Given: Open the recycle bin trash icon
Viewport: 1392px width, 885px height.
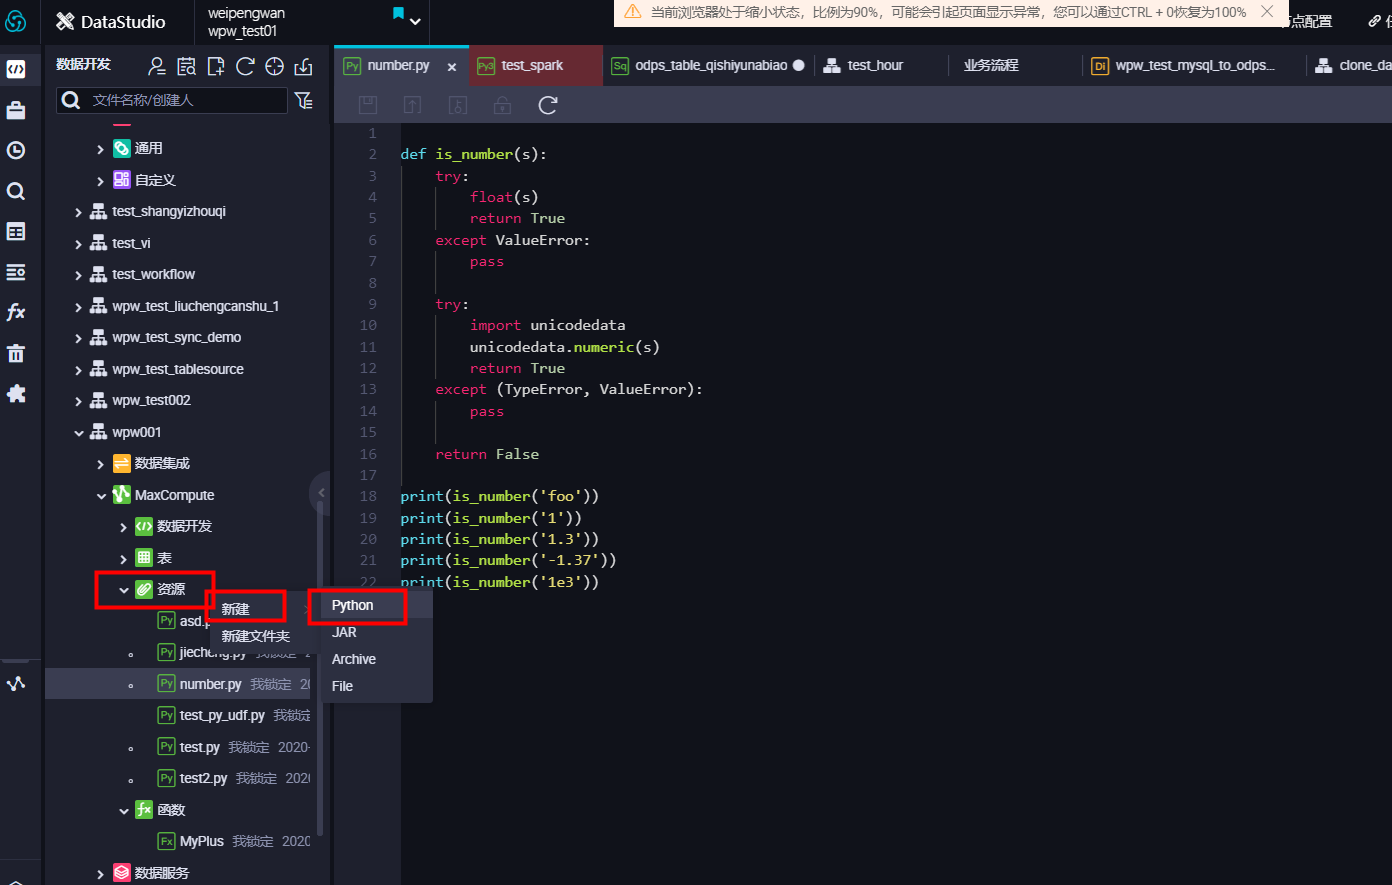Looking at the screenshot, I should pos(16,353).
